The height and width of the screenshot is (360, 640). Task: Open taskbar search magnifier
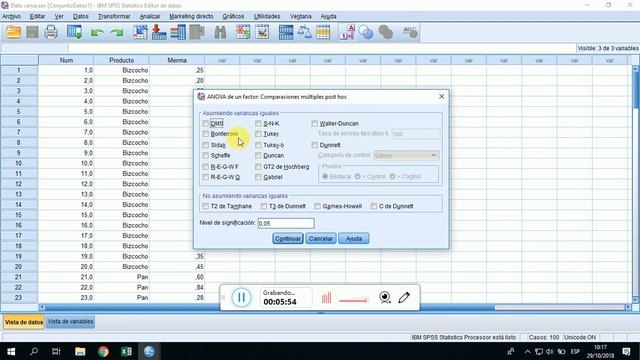(x=34, y=351)
